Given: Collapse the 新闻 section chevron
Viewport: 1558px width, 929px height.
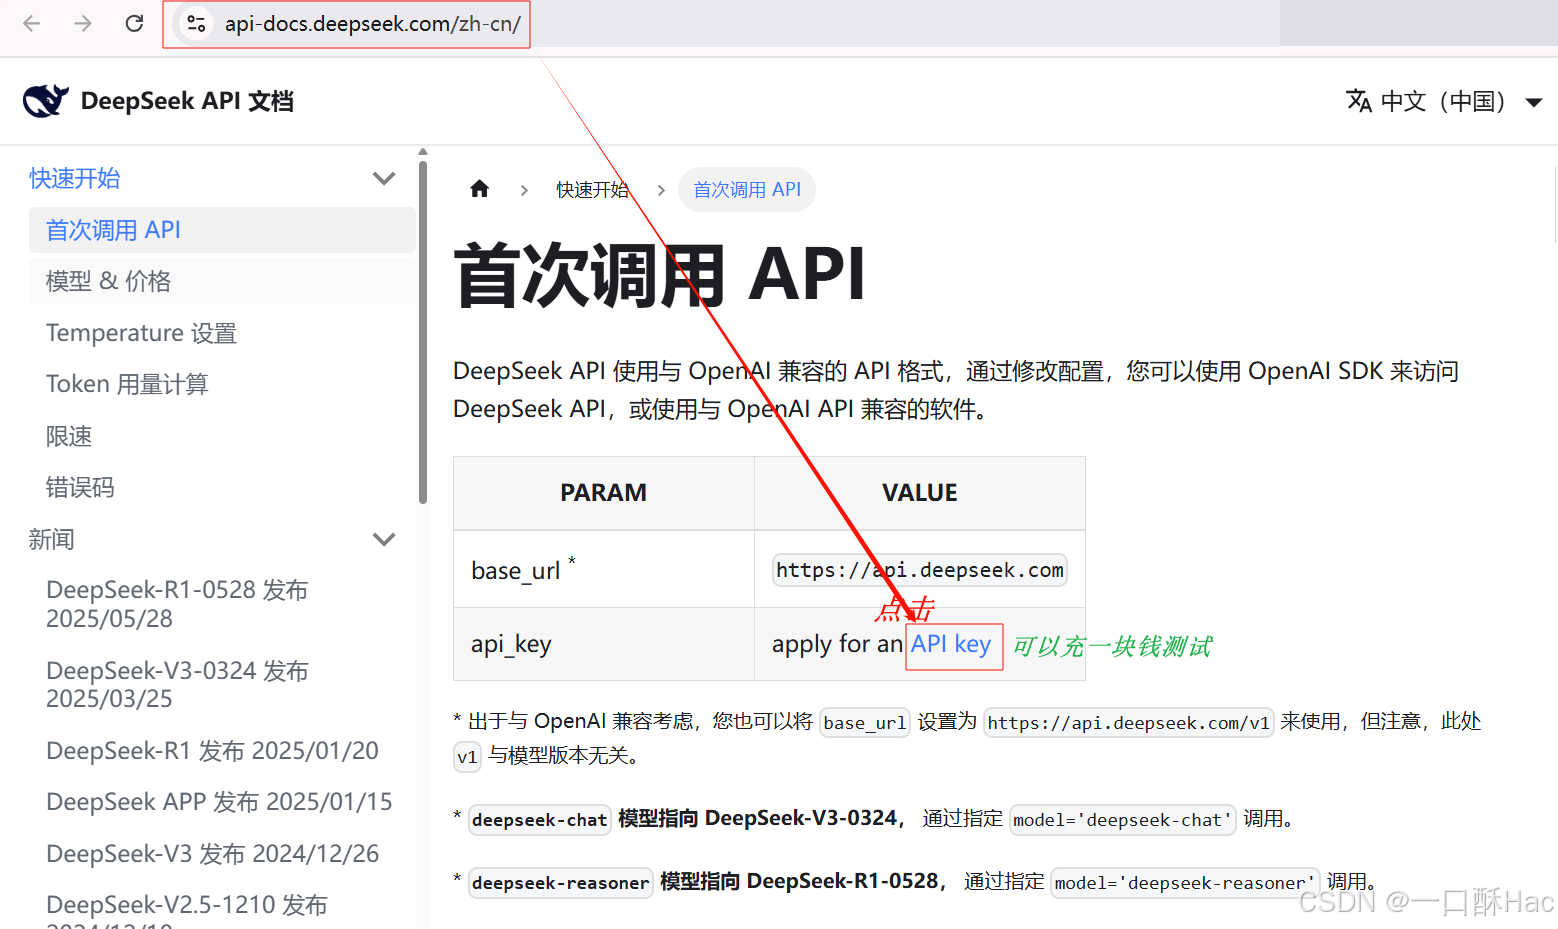Looking at the screenshot, I should tap(384, 540).
